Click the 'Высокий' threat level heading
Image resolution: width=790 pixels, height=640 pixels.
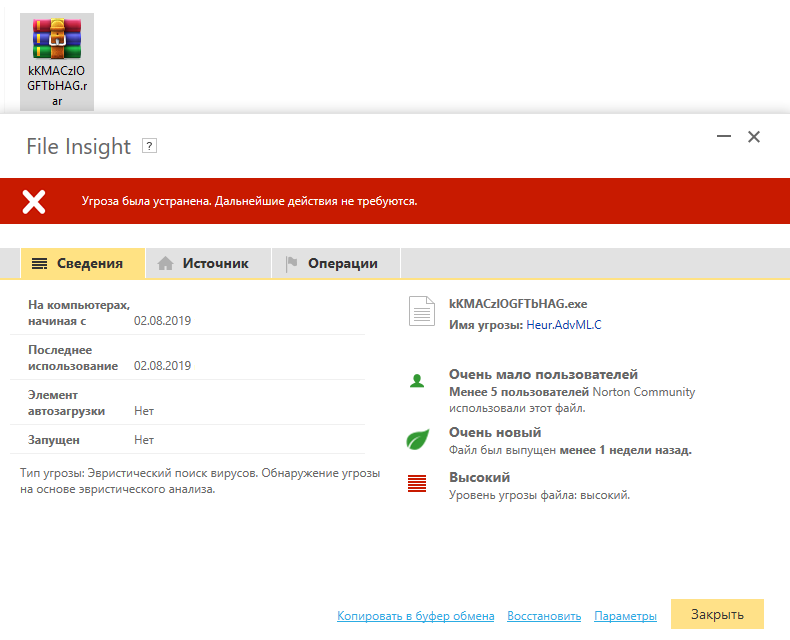479,477
